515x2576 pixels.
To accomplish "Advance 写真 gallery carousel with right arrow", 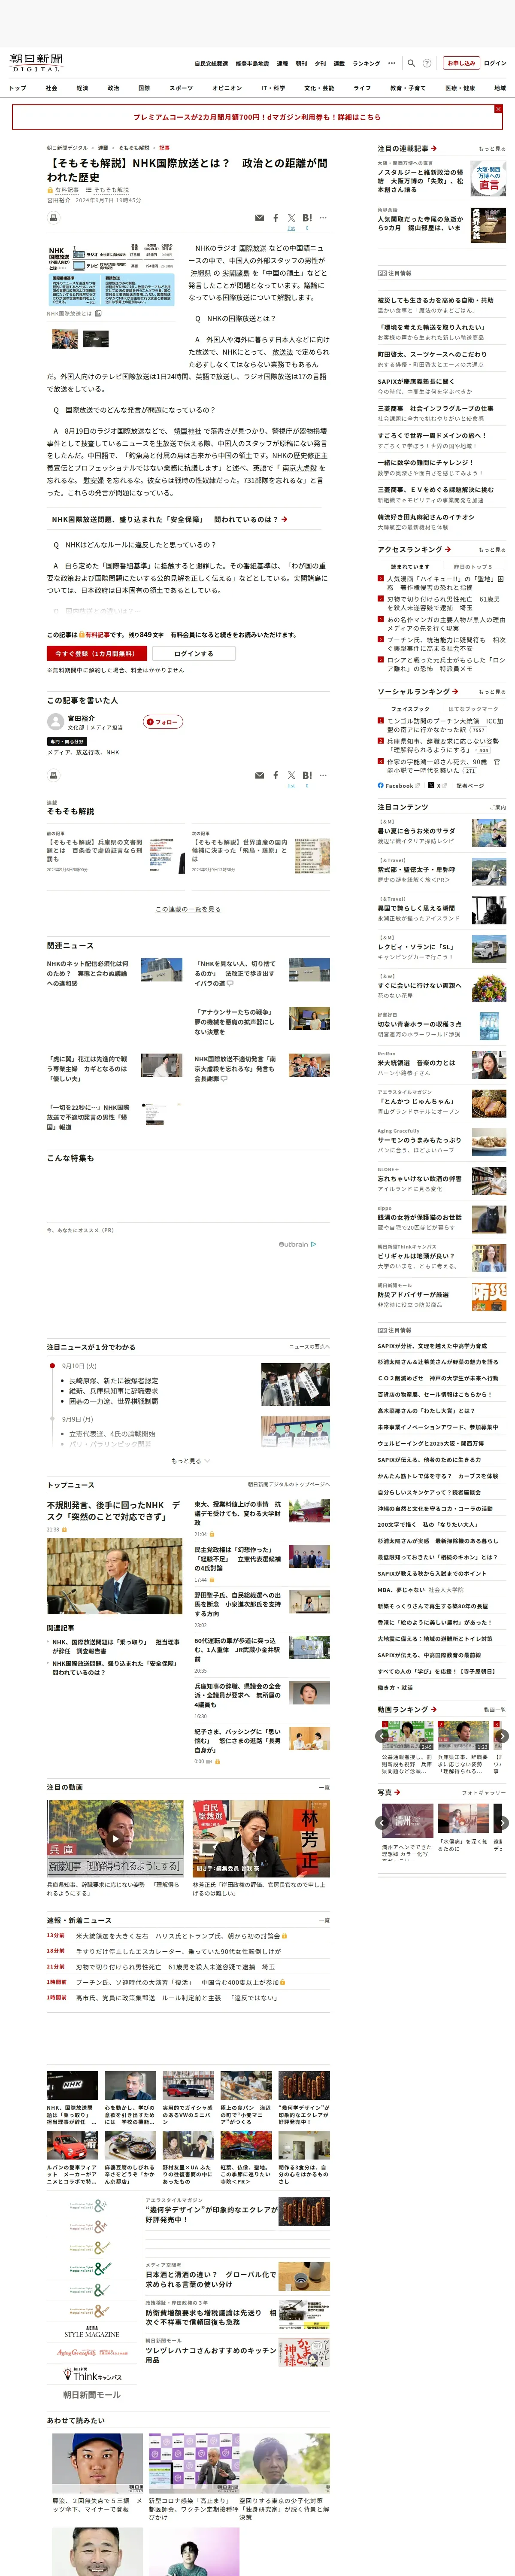I will [502, 1823].
